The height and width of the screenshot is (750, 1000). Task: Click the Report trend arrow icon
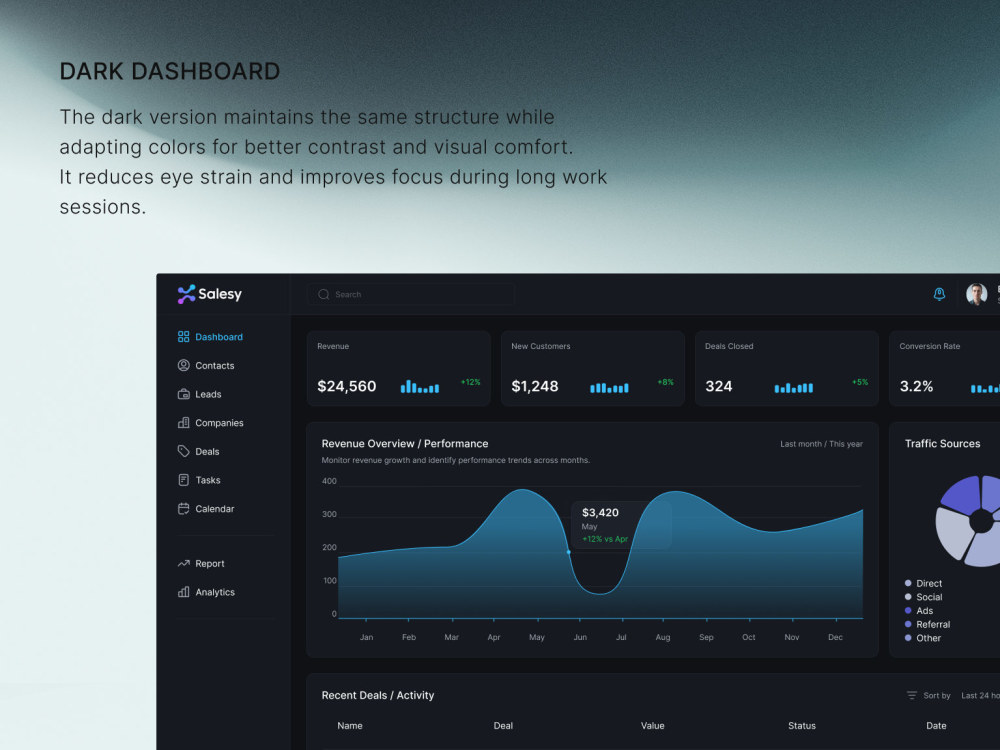coord(184,563)
